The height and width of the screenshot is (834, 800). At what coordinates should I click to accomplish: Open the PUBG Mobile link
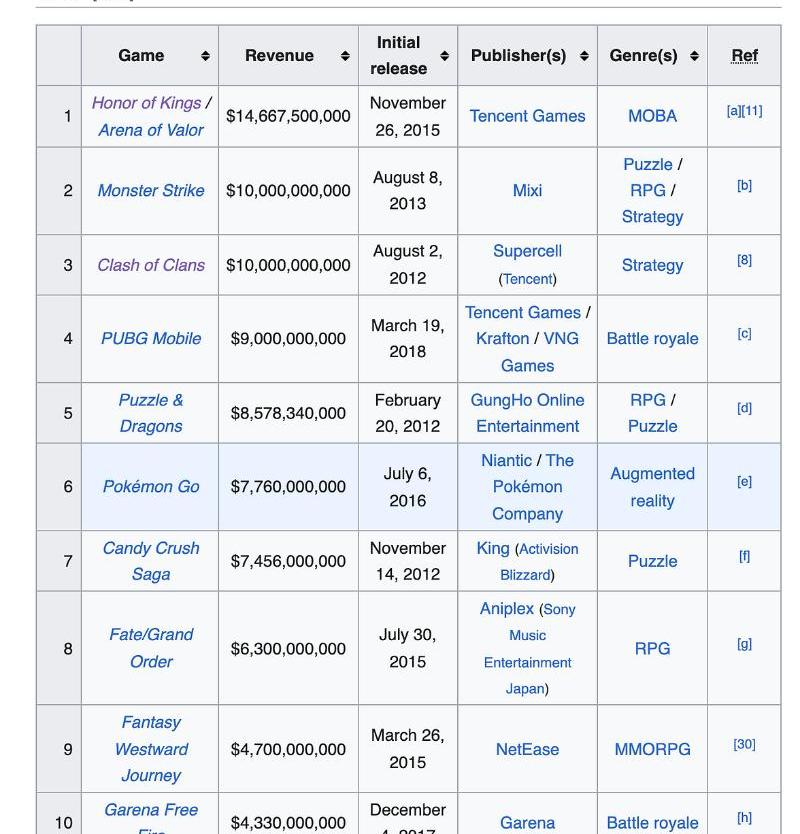point(151,338)
